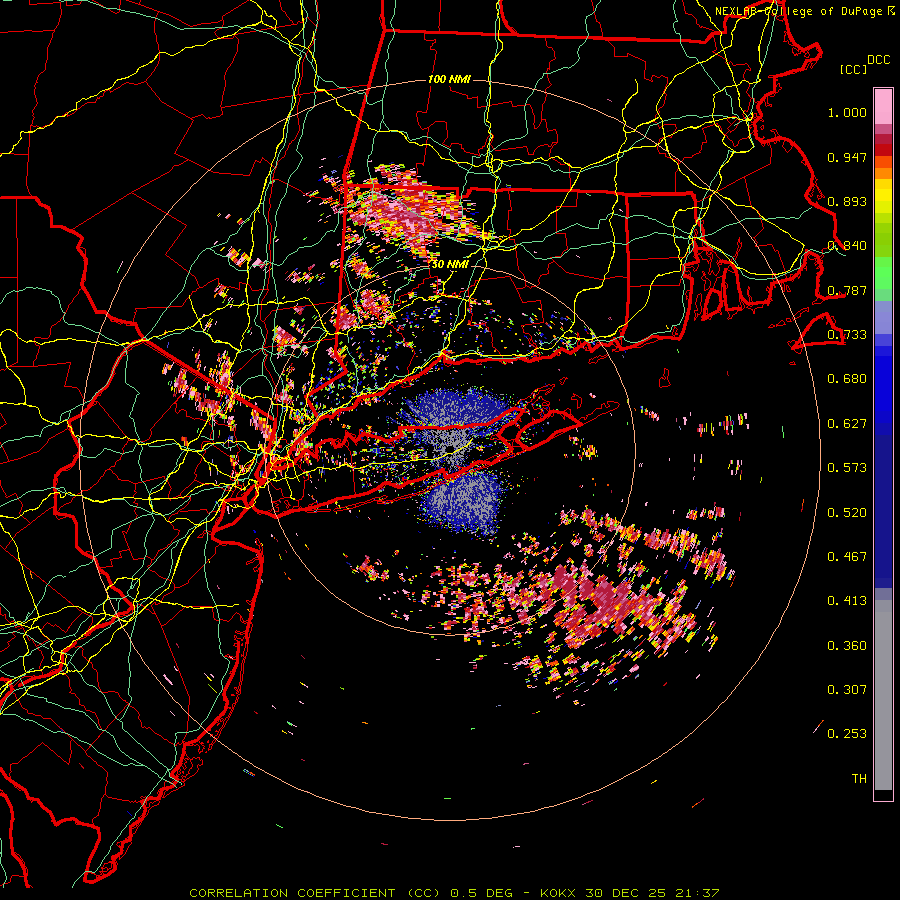Pick the gray low-value segment of color bar

(883, 695)
